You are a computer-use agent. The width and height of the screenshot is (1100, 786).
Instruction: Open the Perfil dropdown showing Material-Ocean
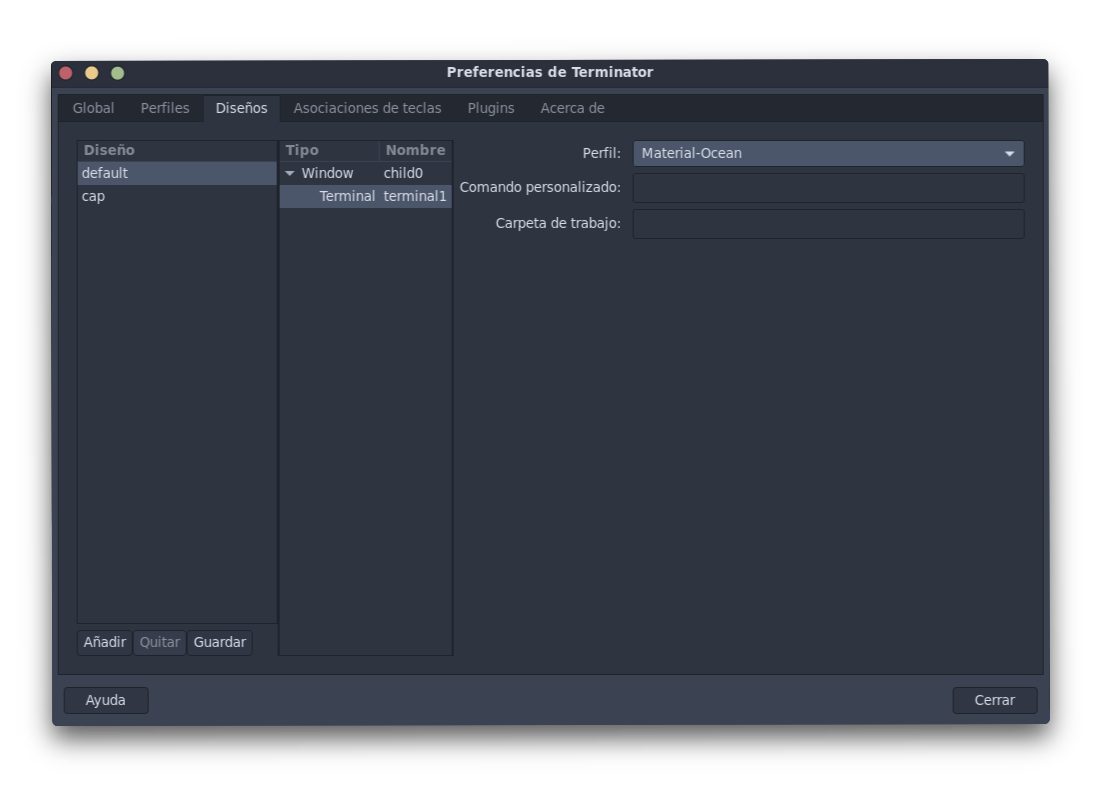[x=828, y=154]
